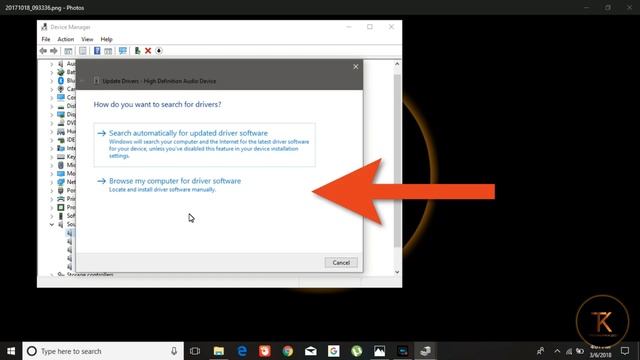
Task: Open the Google app icon in taskbar
Action: pyautogui.click(x=333, y=351)
